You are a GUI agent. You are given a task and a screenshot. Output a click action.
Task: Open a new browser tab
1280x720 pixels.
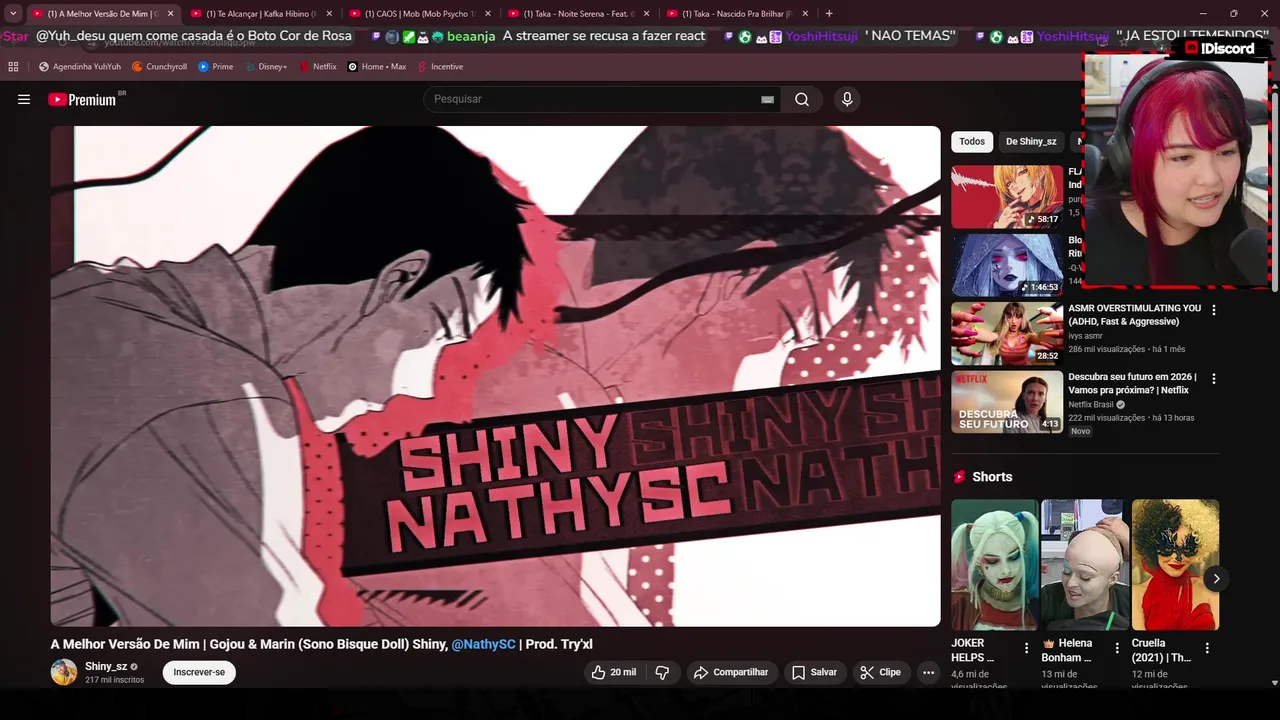coord(829,14)
